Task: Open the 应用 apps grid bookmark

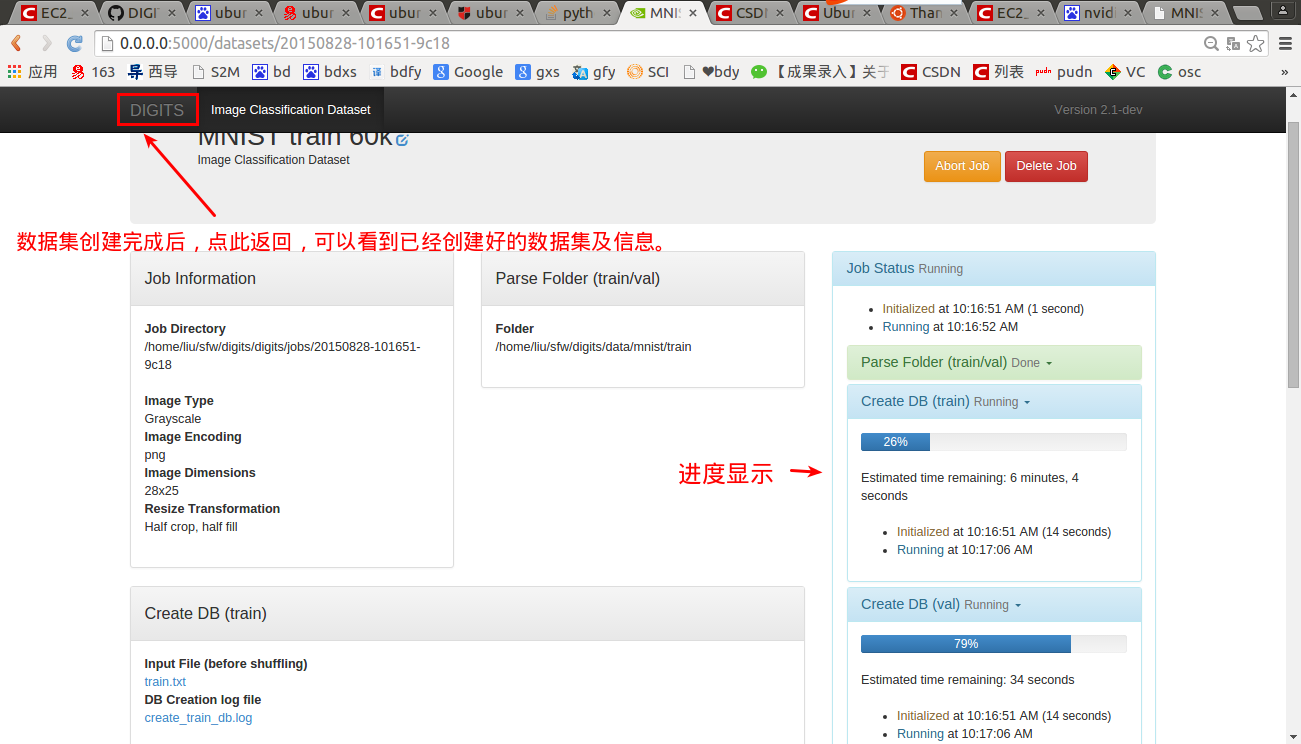Action: [x=32, y=72]
